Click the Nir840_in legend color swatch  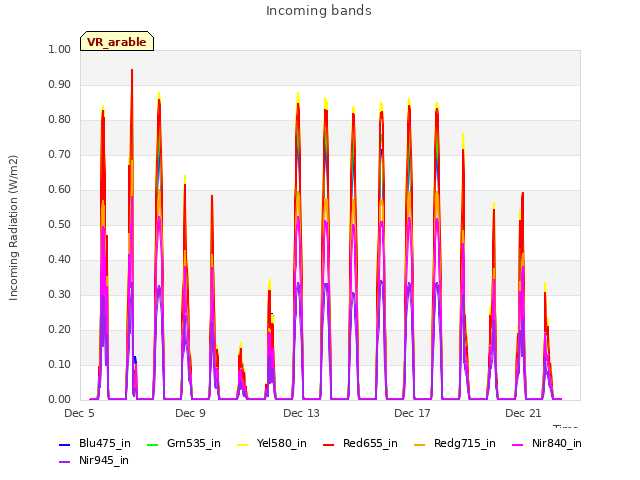coord(518,445)
